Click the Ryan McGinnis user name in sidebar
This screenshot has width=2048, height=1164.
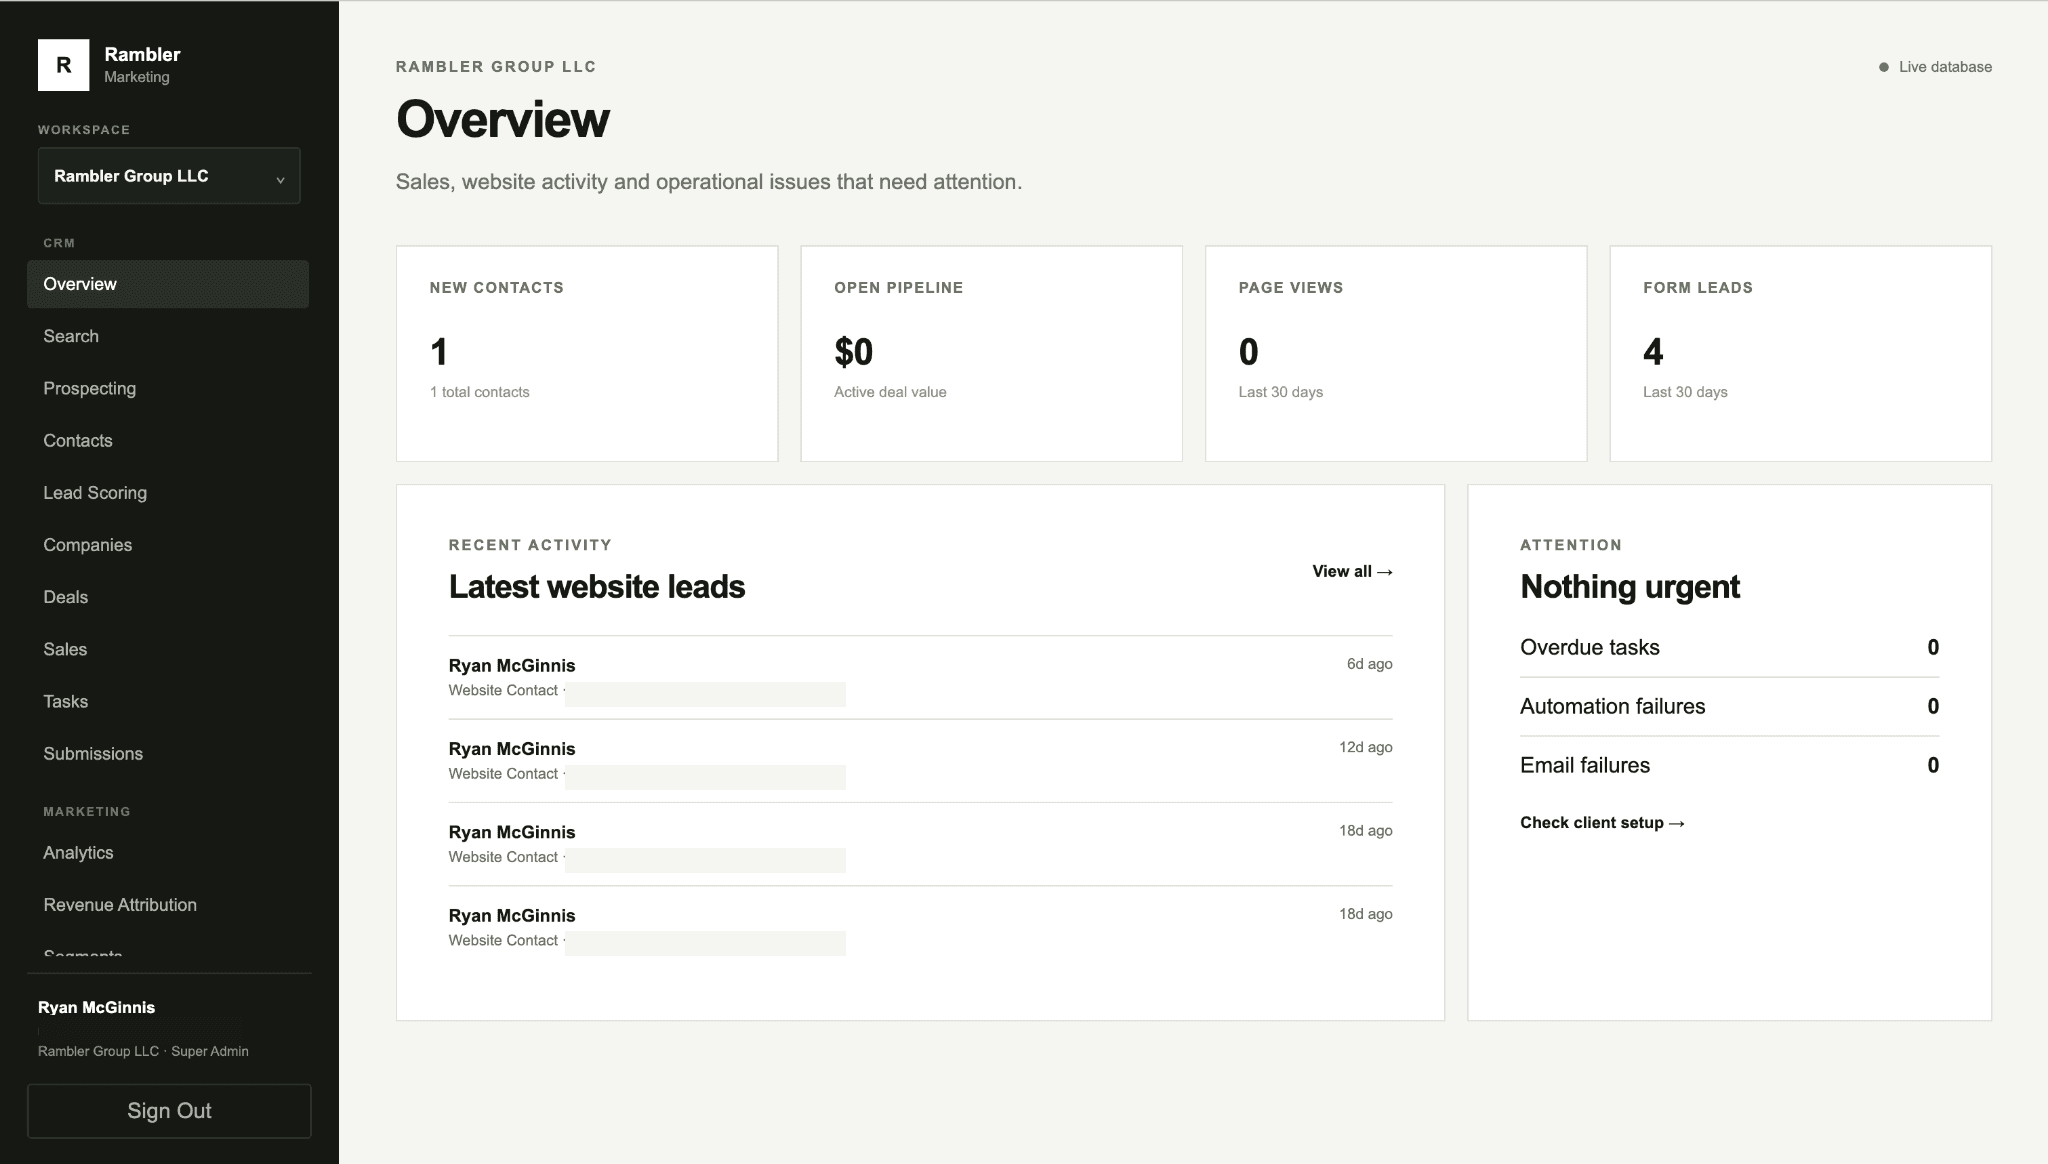(x=96, y=1007)
